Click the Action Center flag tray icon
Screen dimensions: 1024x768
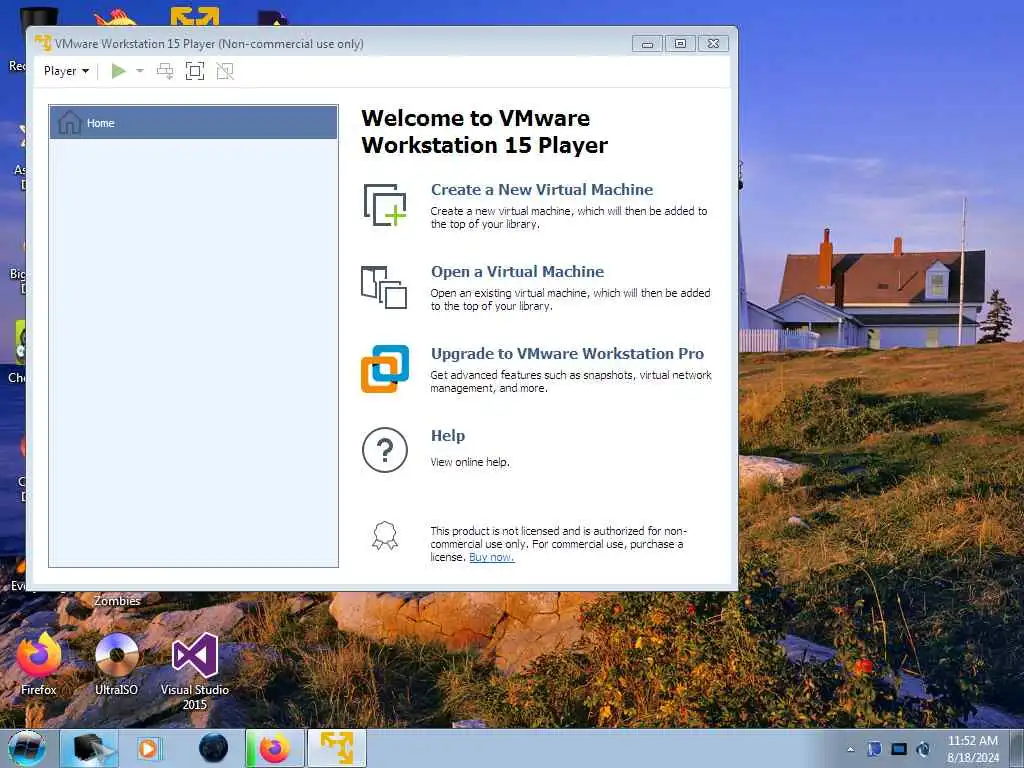pyautogui.click(x=874, y=749)
